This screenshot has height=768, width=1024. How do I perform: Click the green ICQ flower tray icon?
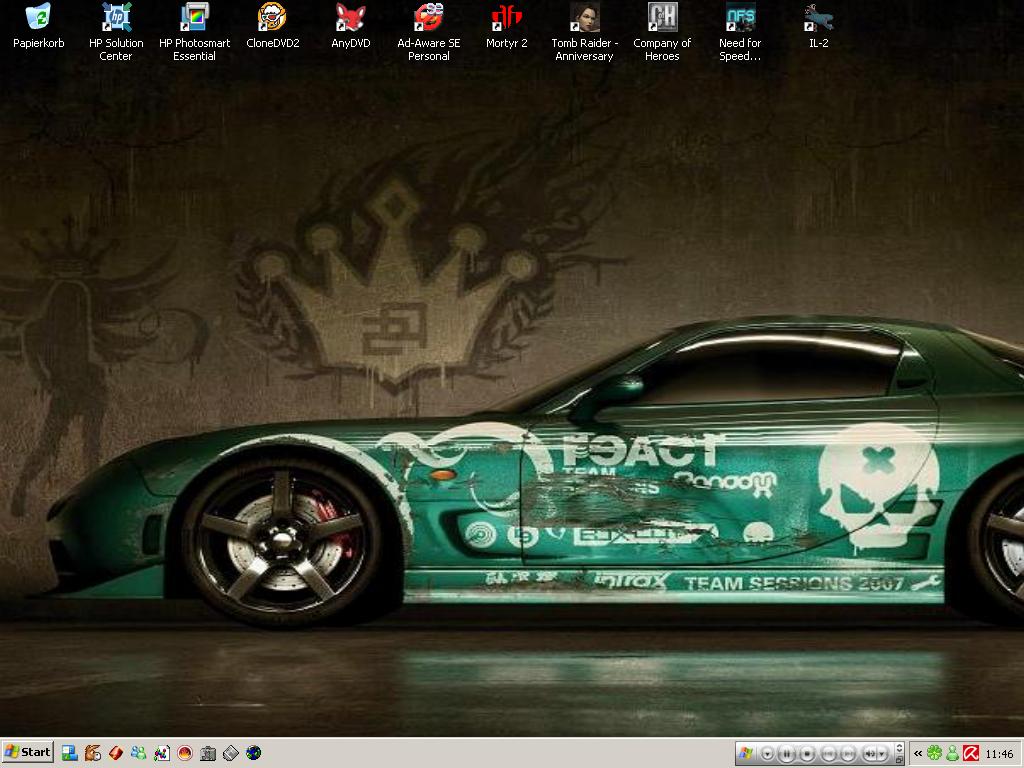(x=935, y=753)
